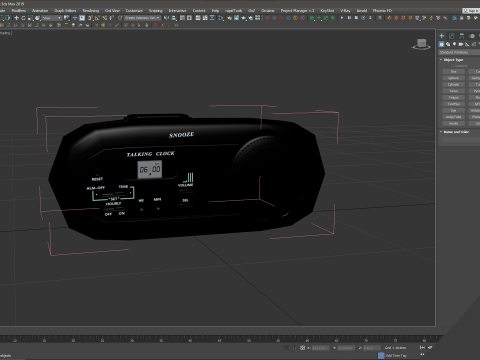The image size is (480, 360).
Task: Open the Customize menu
Action: [134, 11]
